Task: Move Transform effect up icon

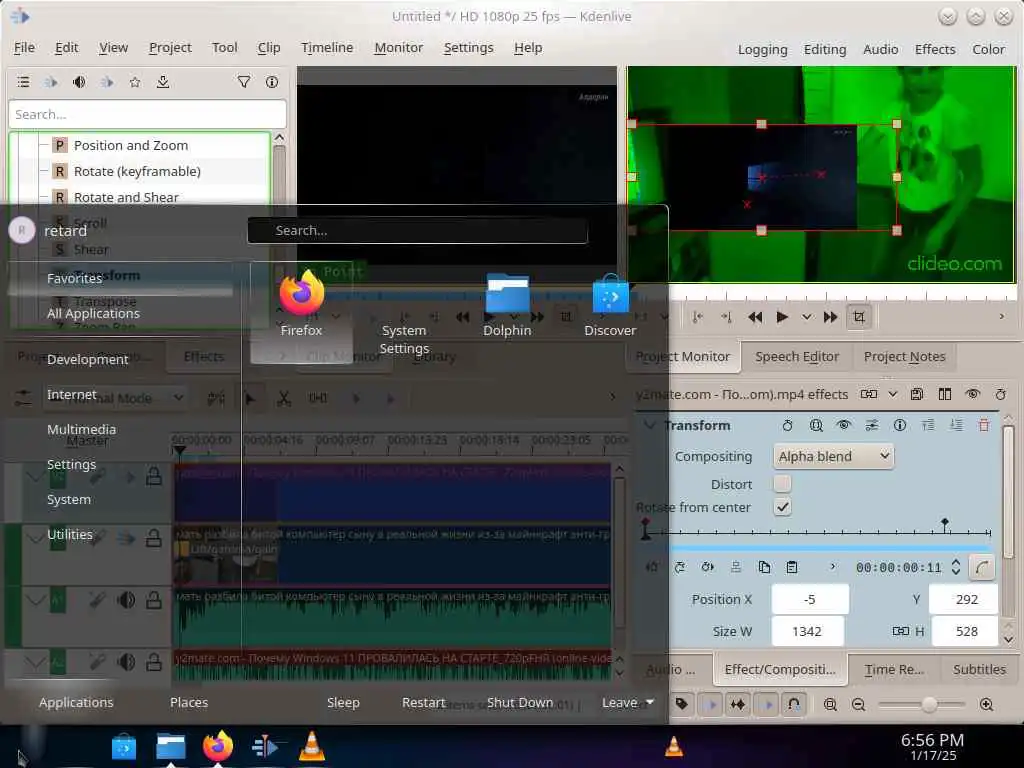Action: pyautogui.click(x=928, y=425)
